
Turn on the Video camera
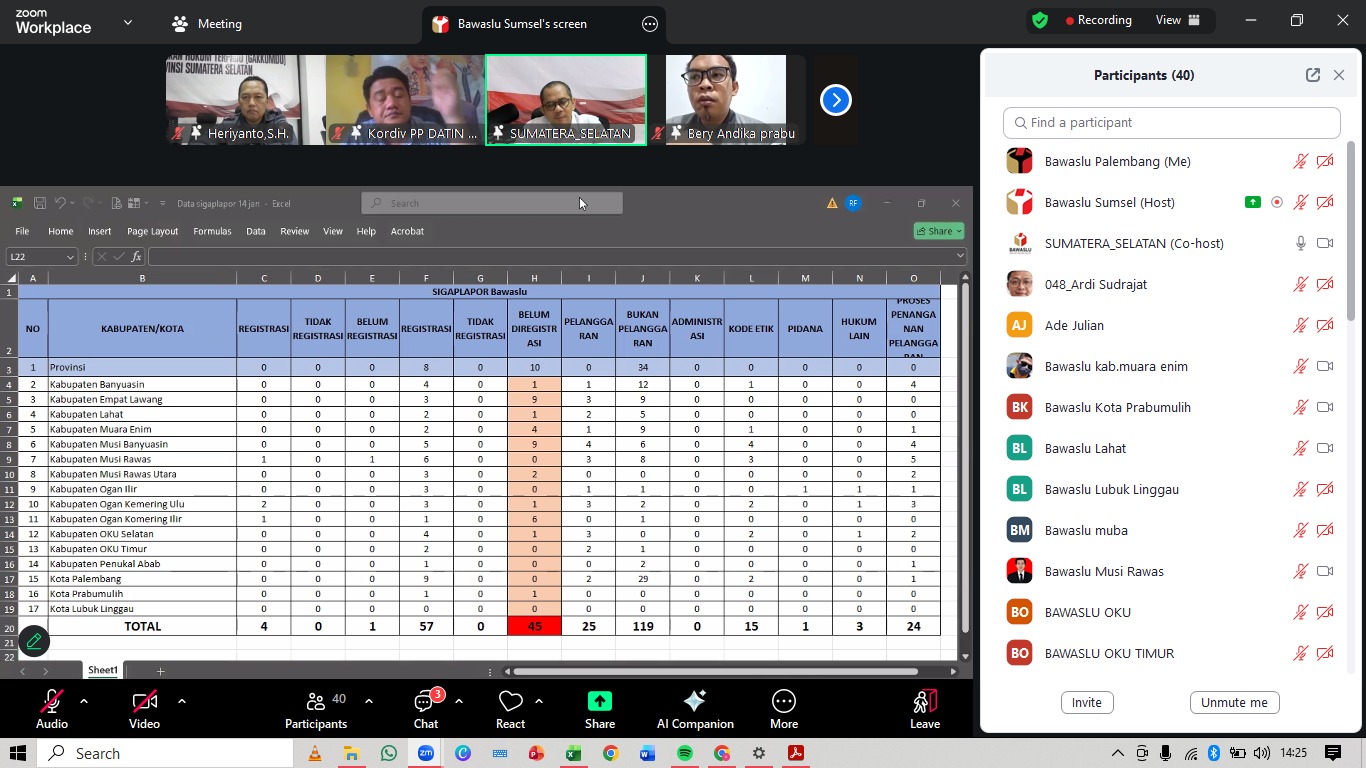[x=144, y=702]
